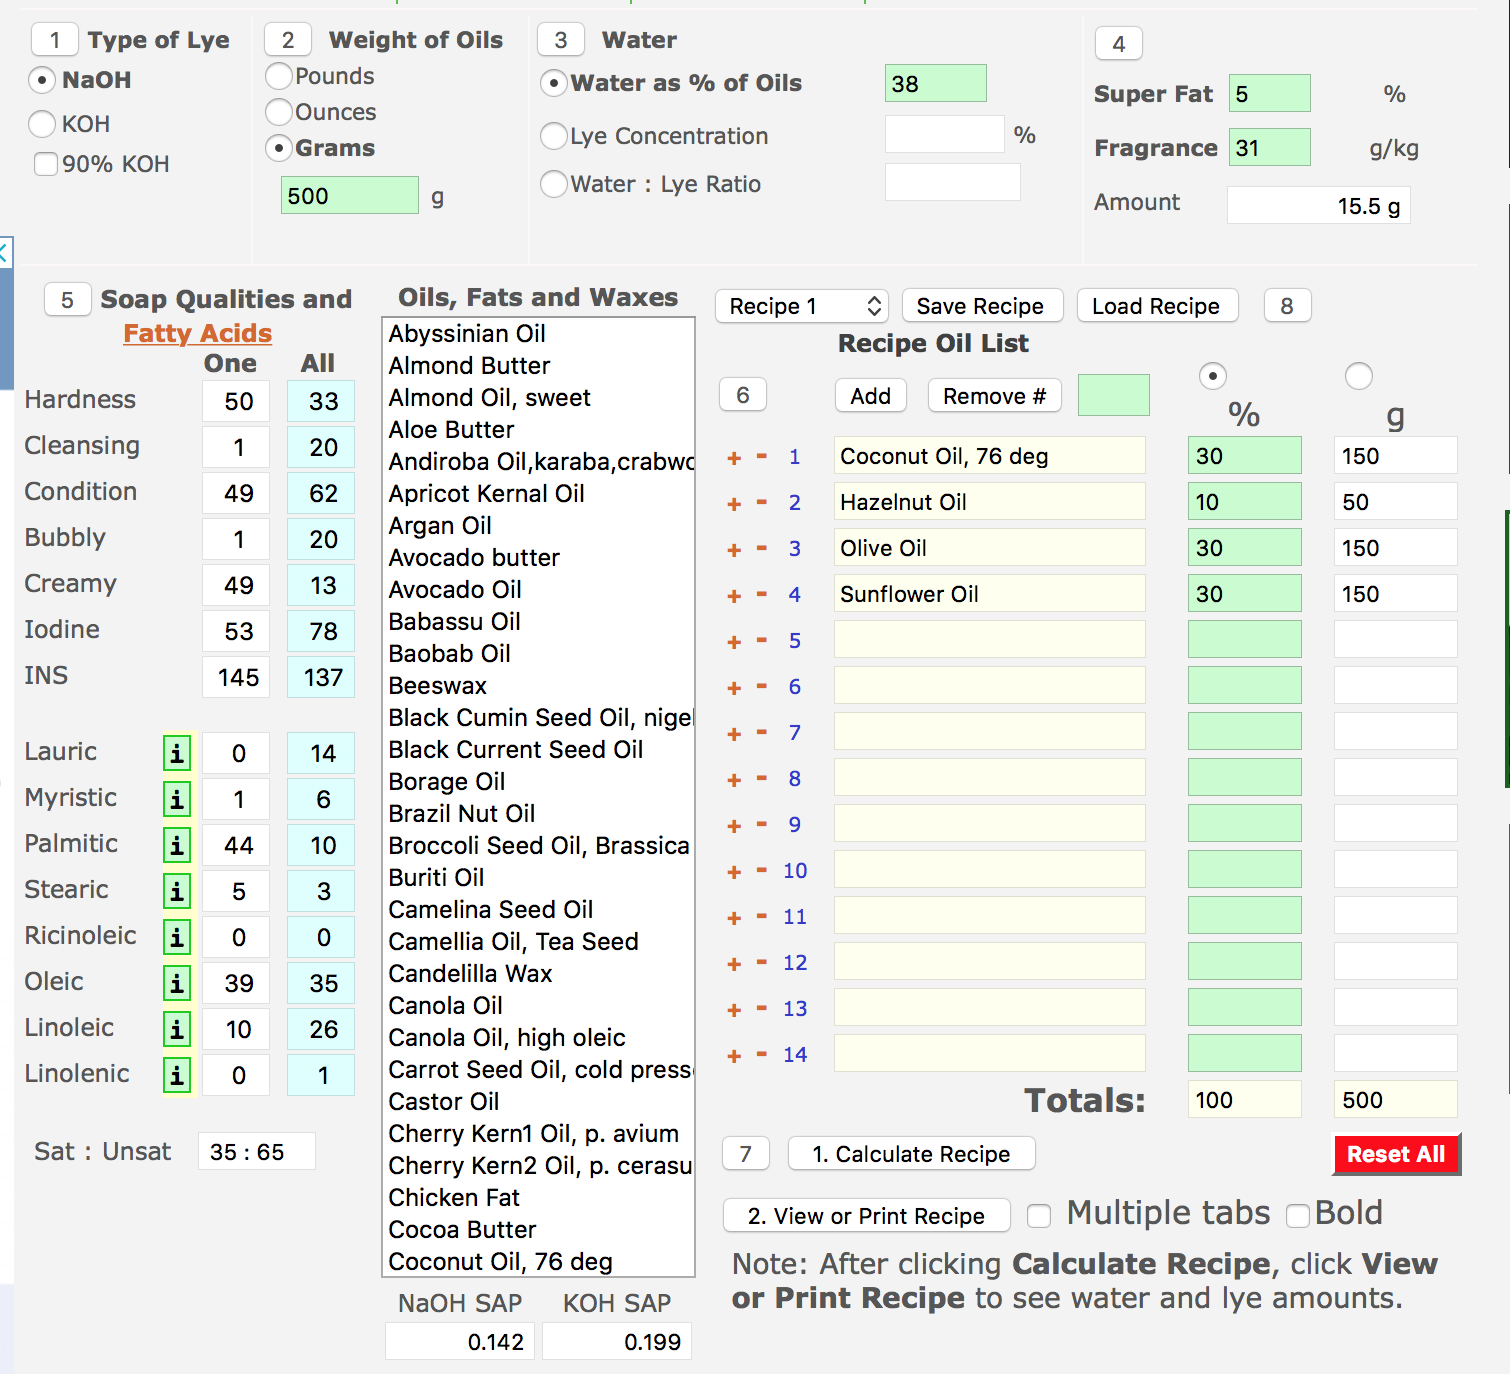Open the Recipe 1 dropdown
This screenshot has width=1510, height=1374.
point(802,306)
